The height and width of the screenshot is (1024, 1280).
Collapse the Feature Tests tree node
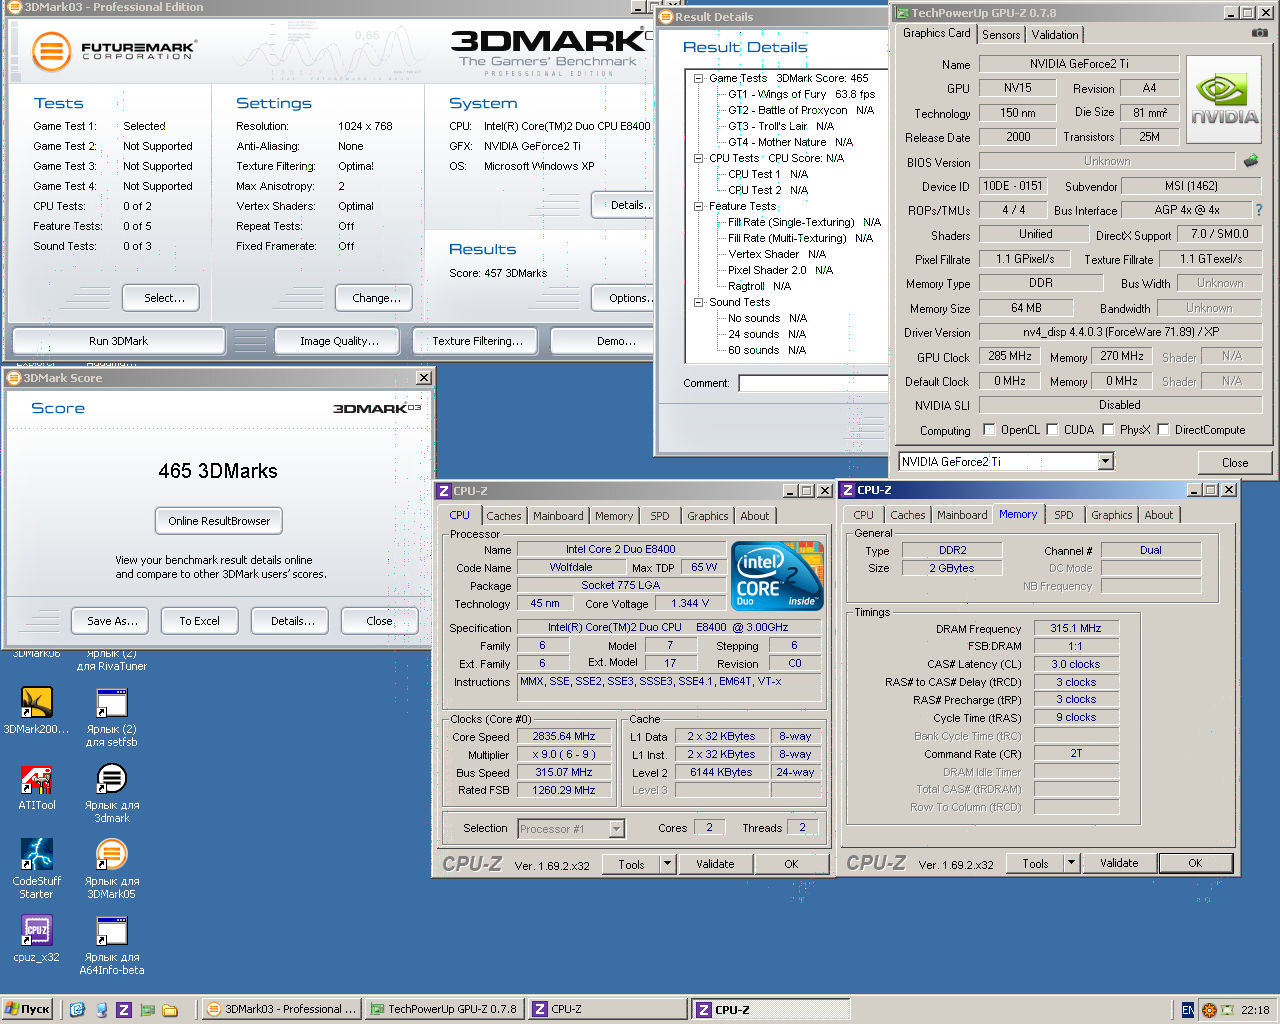click(x=699, y=206)
